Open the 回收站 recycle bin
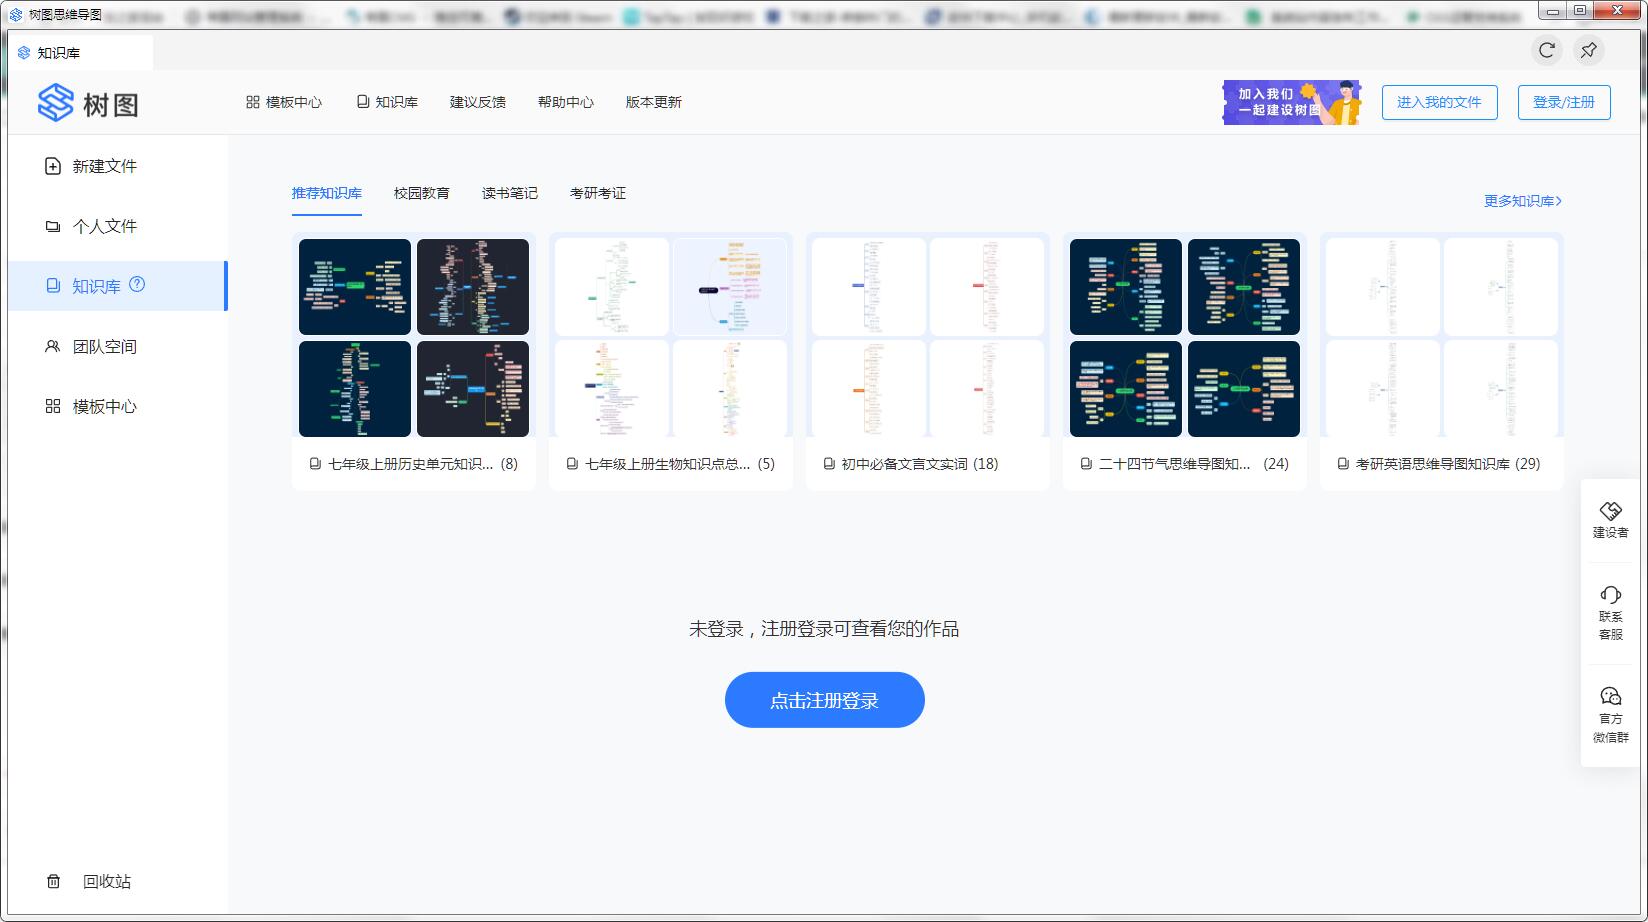 click(90, 881)
